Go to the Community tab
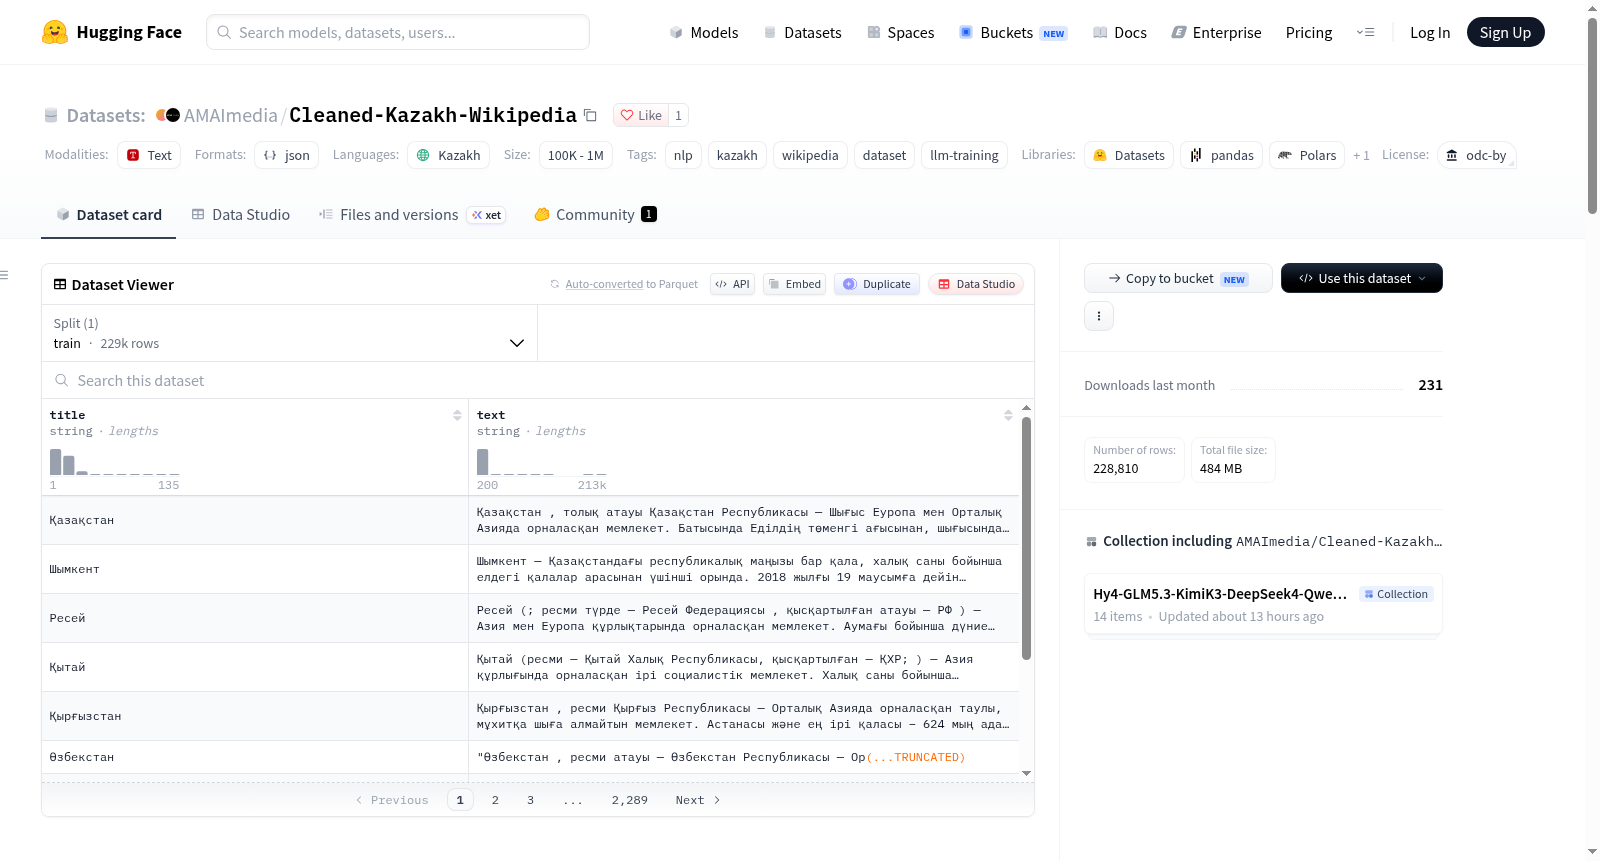1600x861 pixels. 595,215
